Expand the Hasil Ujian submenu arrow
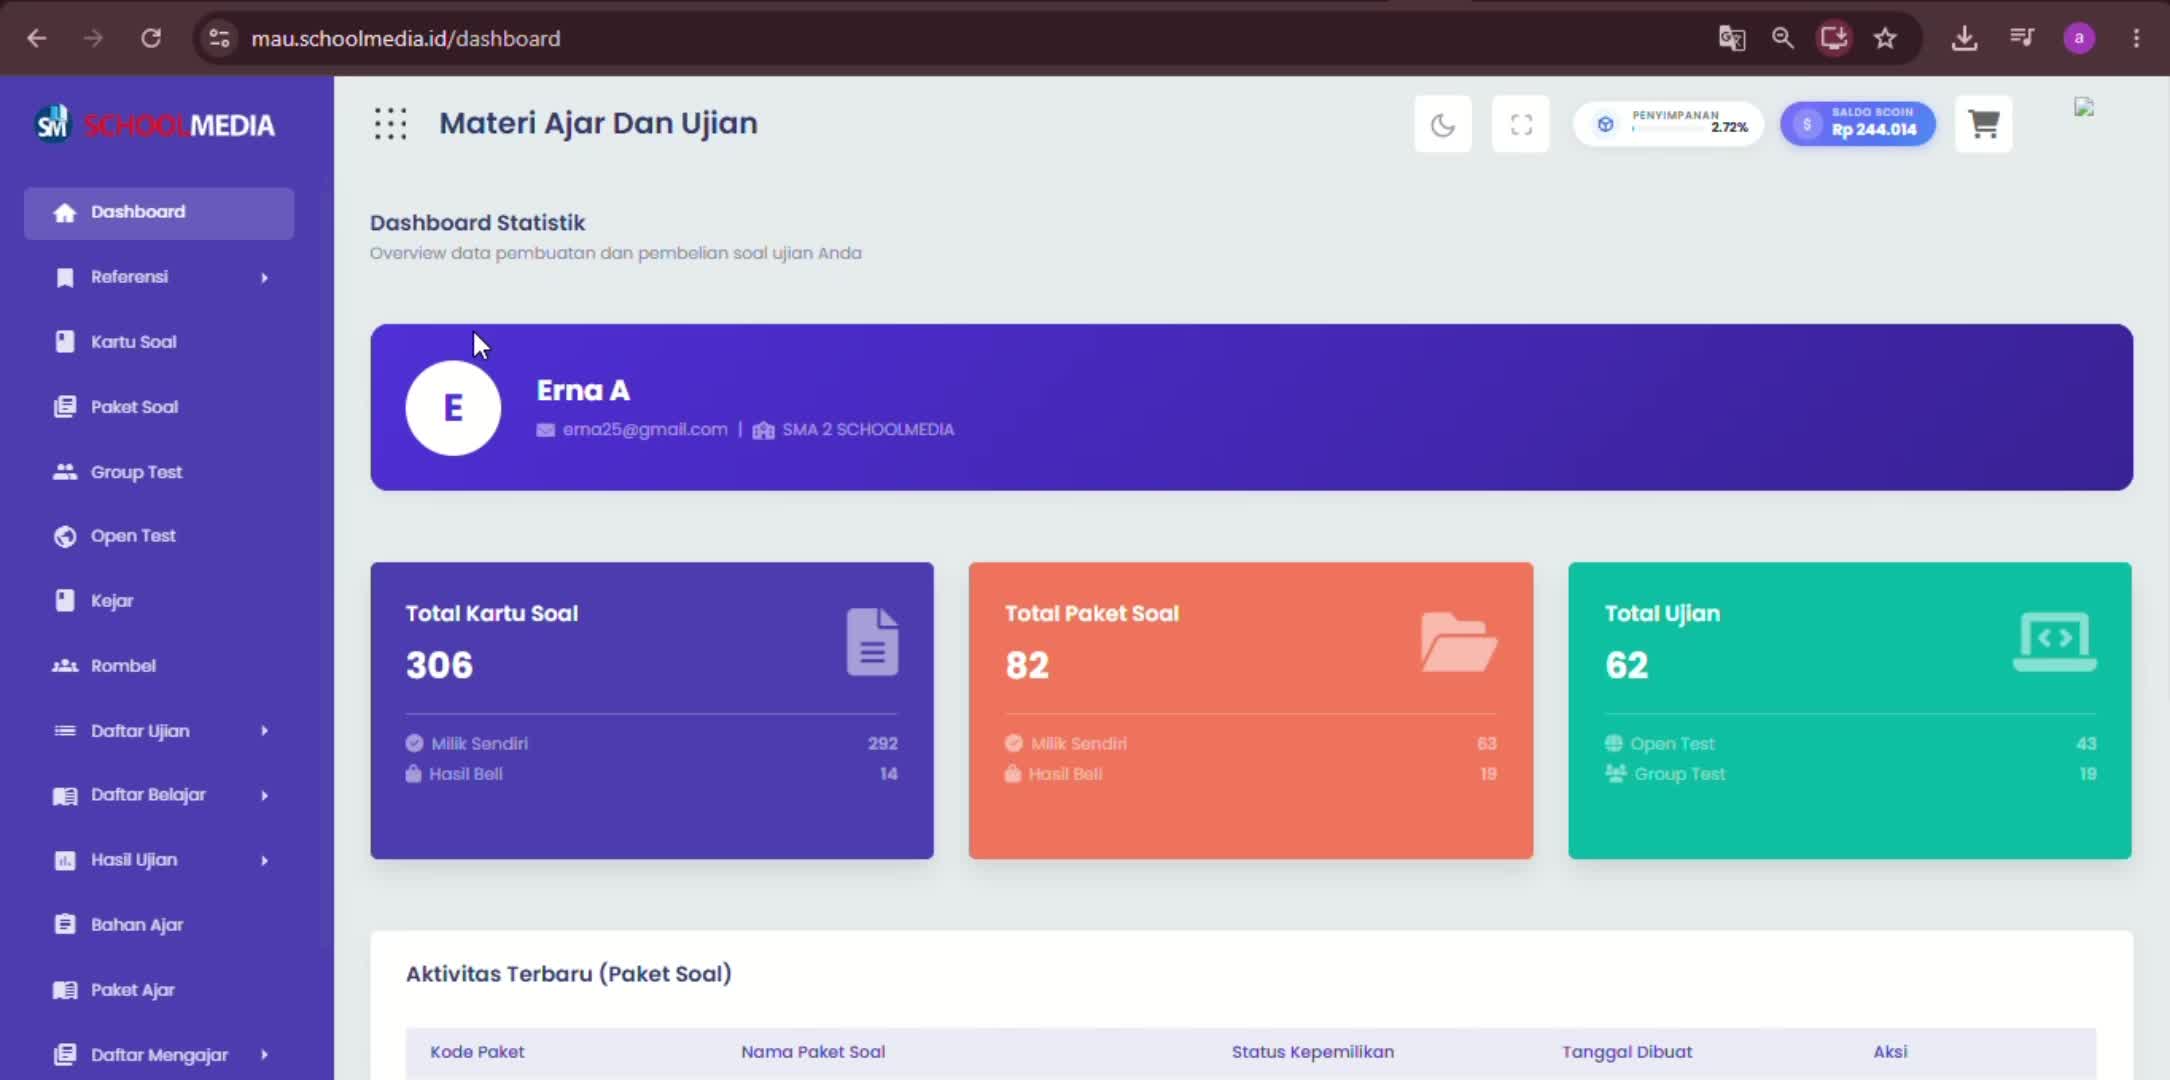Viewport: 2170px width, 1080px height. tap(264, 861)
